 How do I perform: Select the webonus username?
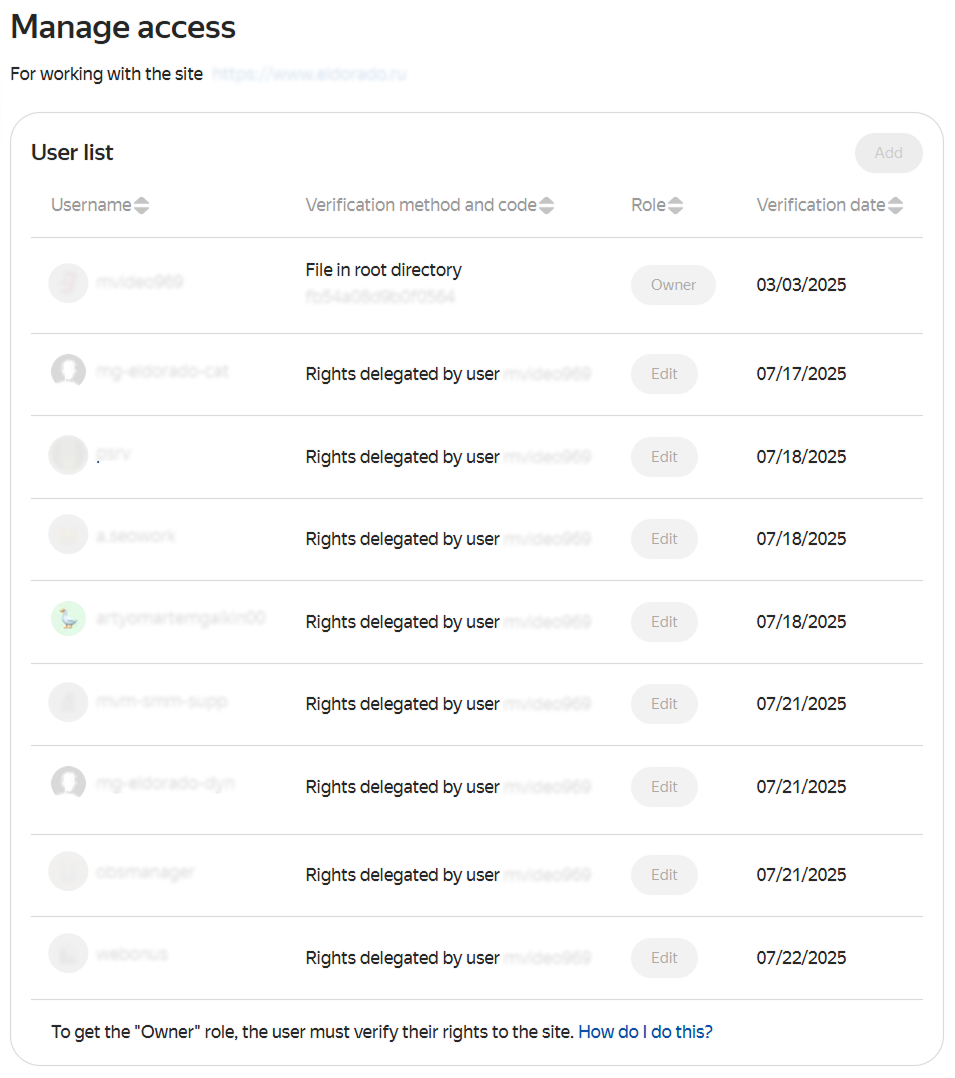click(x=132, y=954)
